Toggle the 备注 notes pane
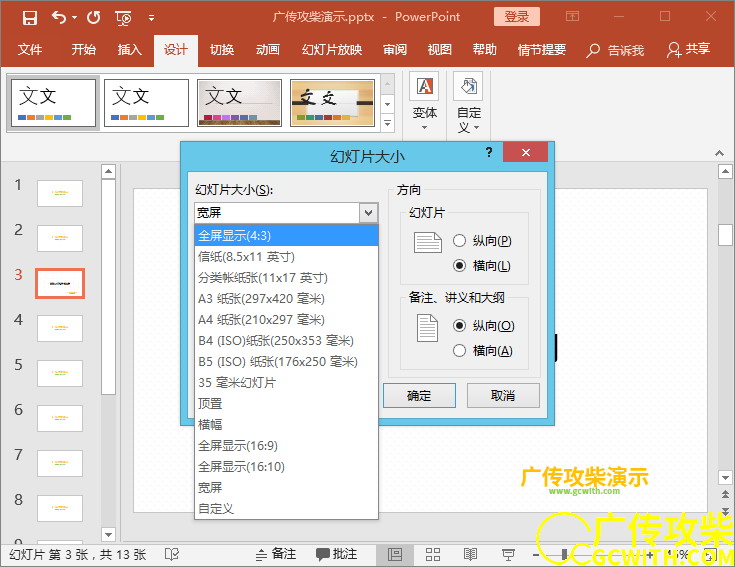 click(276, 554)
